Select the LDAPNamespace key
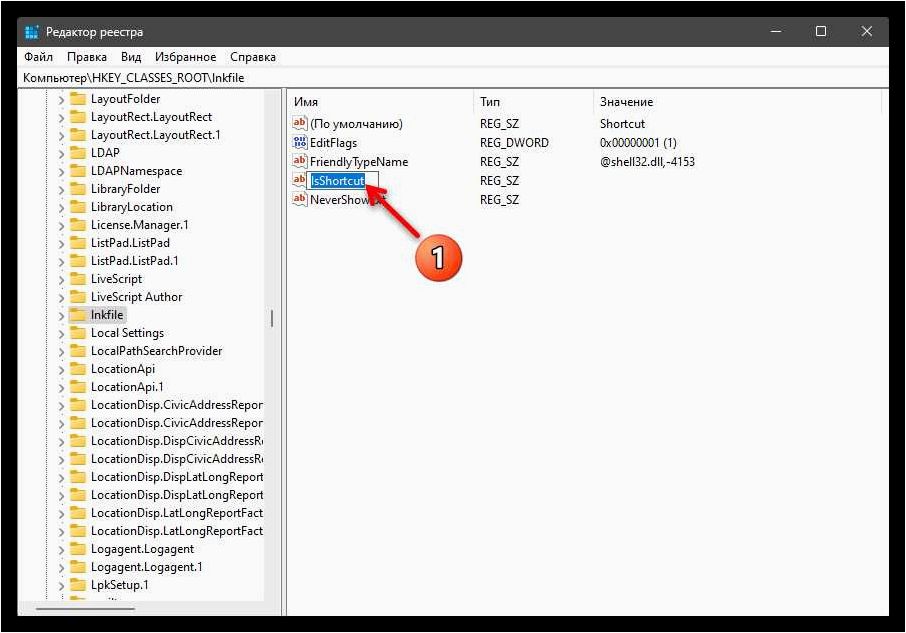The image size is (906, 633). click(x=136, y=171)
